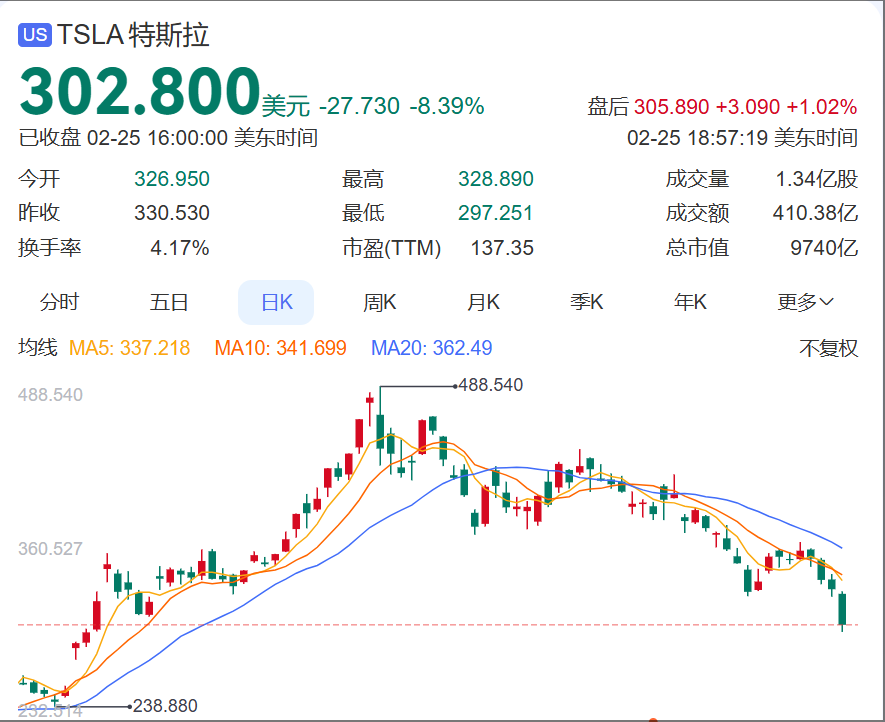Click the after-hours price 305.890
The height and width of the screenshot is (722, 885).
pos(671,107)
